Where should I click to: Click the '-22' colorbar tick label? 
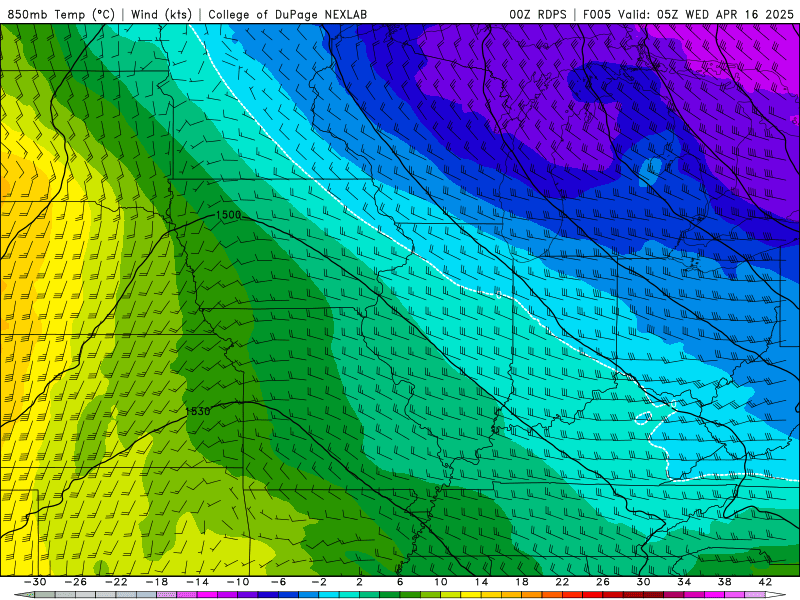point(116,582)
